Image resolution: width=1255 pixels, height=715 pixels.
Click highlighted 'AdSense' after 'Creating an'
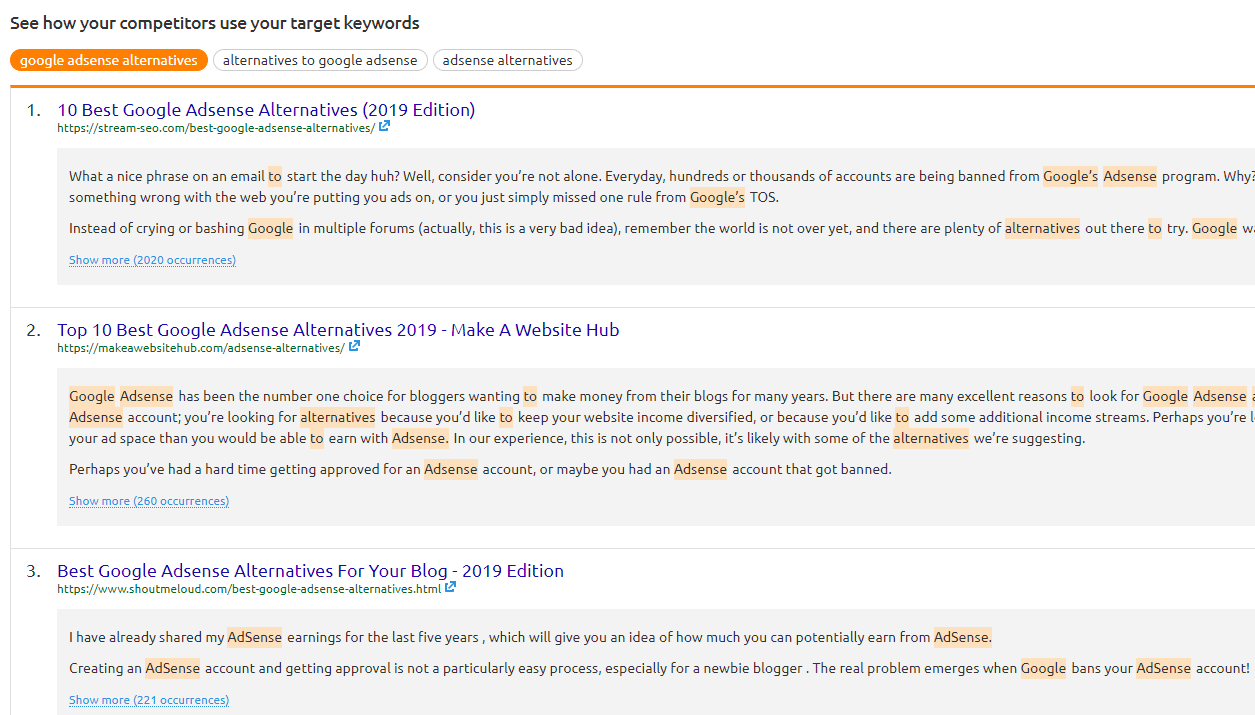click(x=172, y=668)
